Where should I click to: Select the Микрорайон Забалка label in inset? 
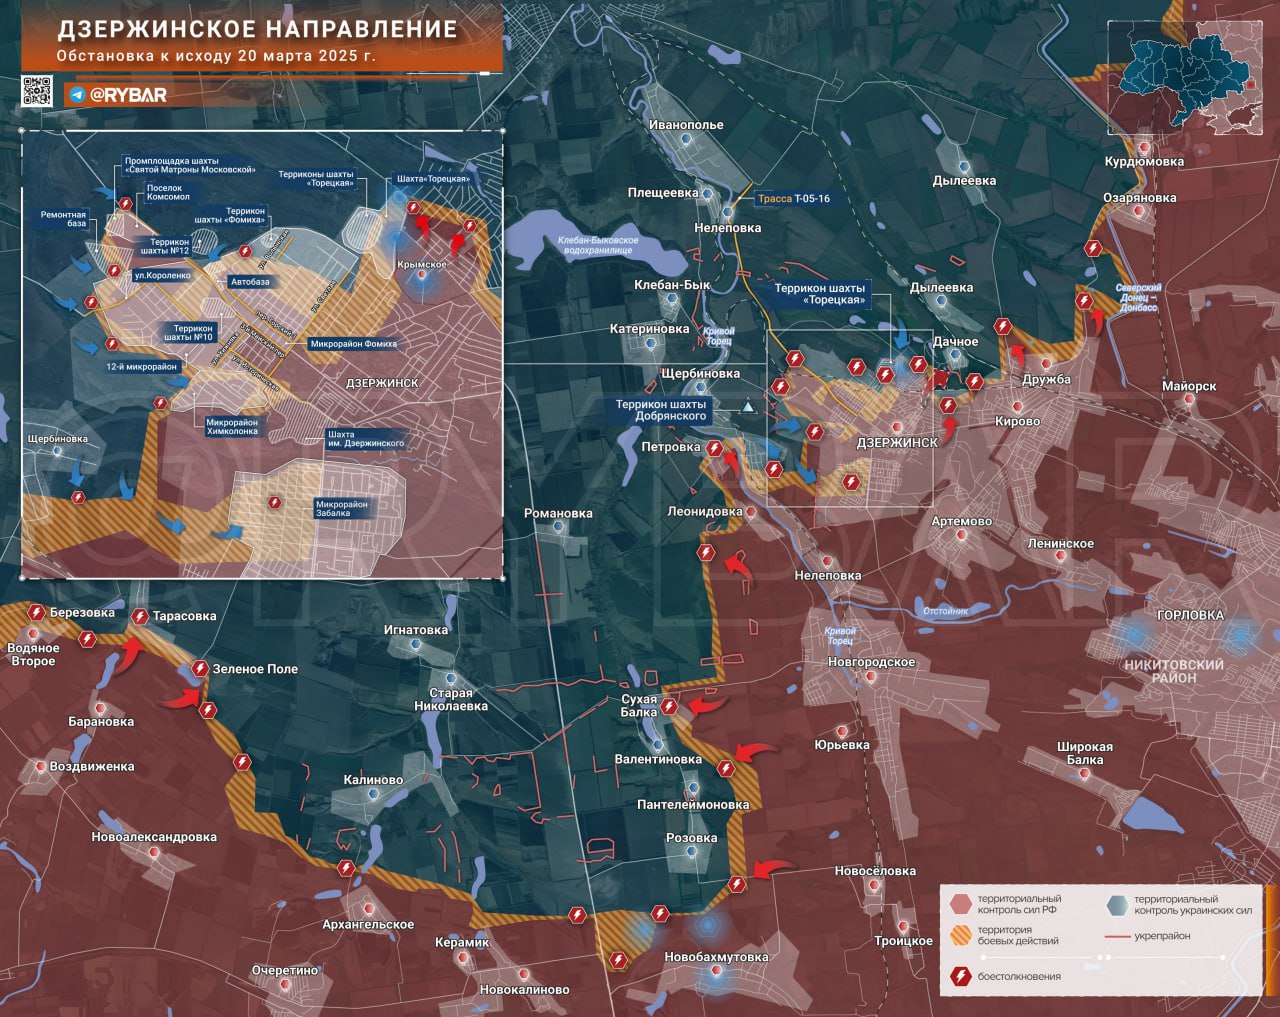(341, 509)
